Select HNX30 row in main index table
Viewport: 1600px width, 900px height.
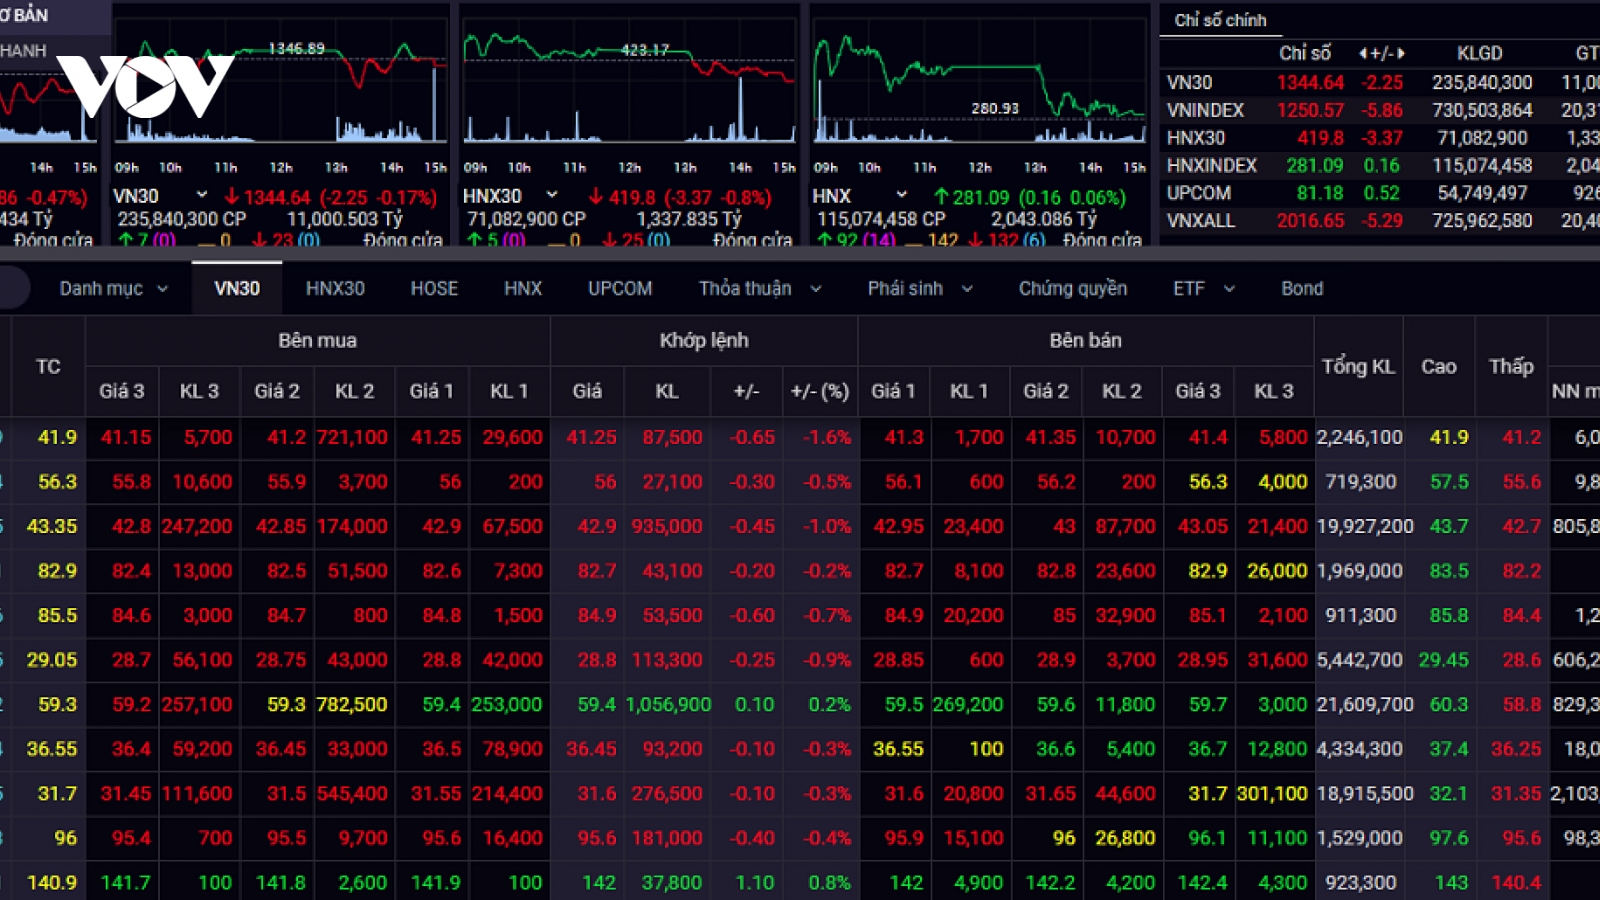tap(1380, 138)
